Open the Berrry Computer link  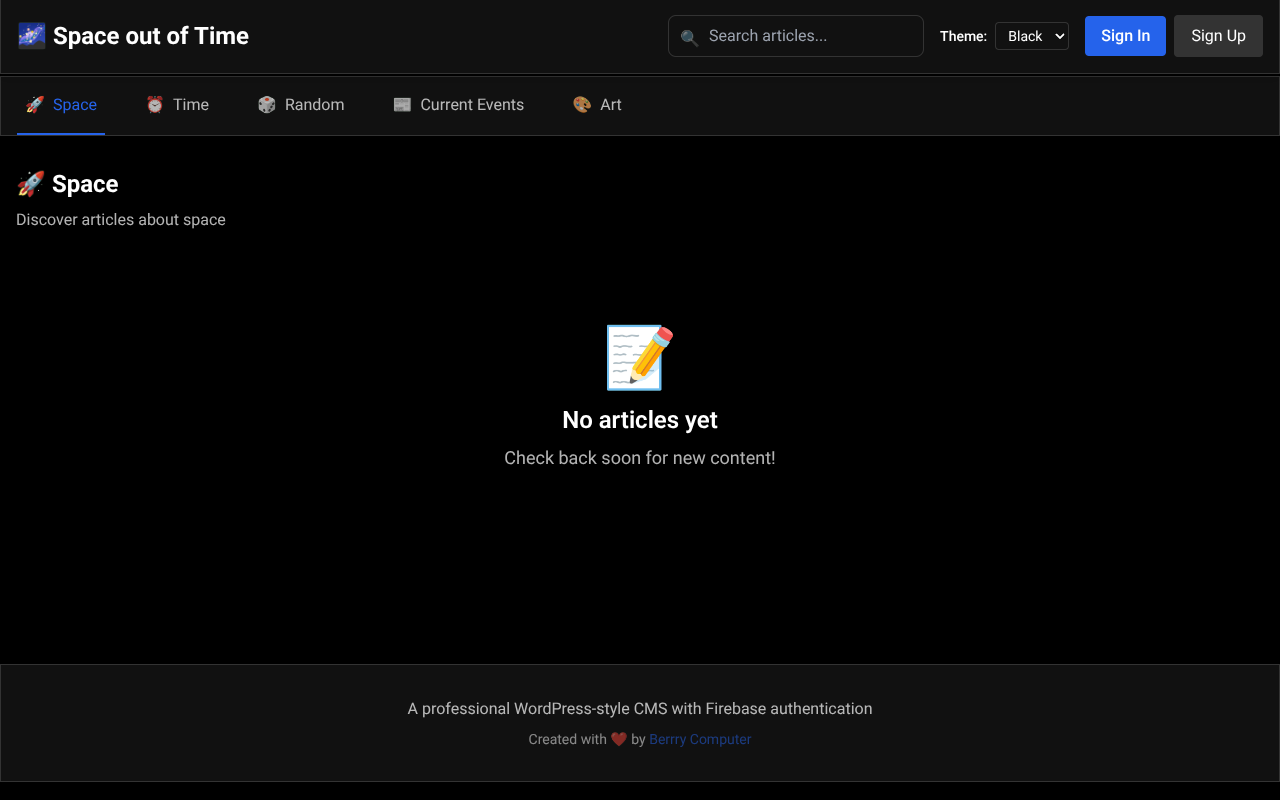tap(700, 739)
